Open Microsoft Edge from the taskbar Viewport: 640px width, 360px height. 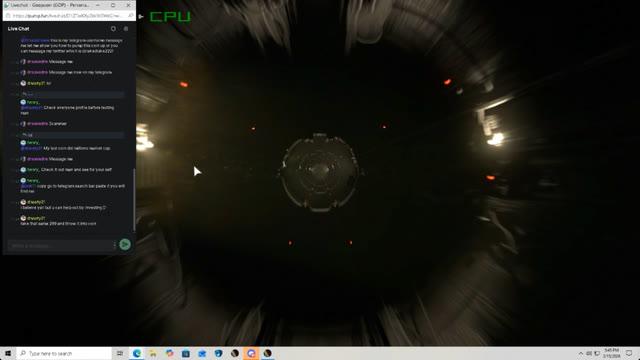pos(137,353)
